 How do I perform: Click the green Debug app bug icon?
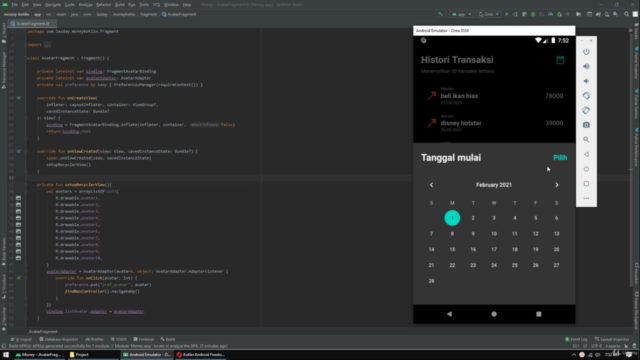pos(533,14)
